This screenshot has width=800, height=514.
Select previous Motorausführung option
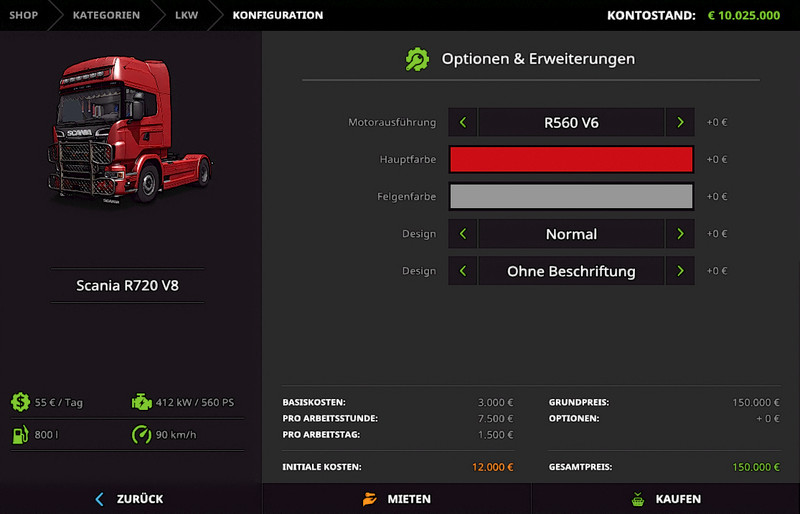[x=463, y=122]
